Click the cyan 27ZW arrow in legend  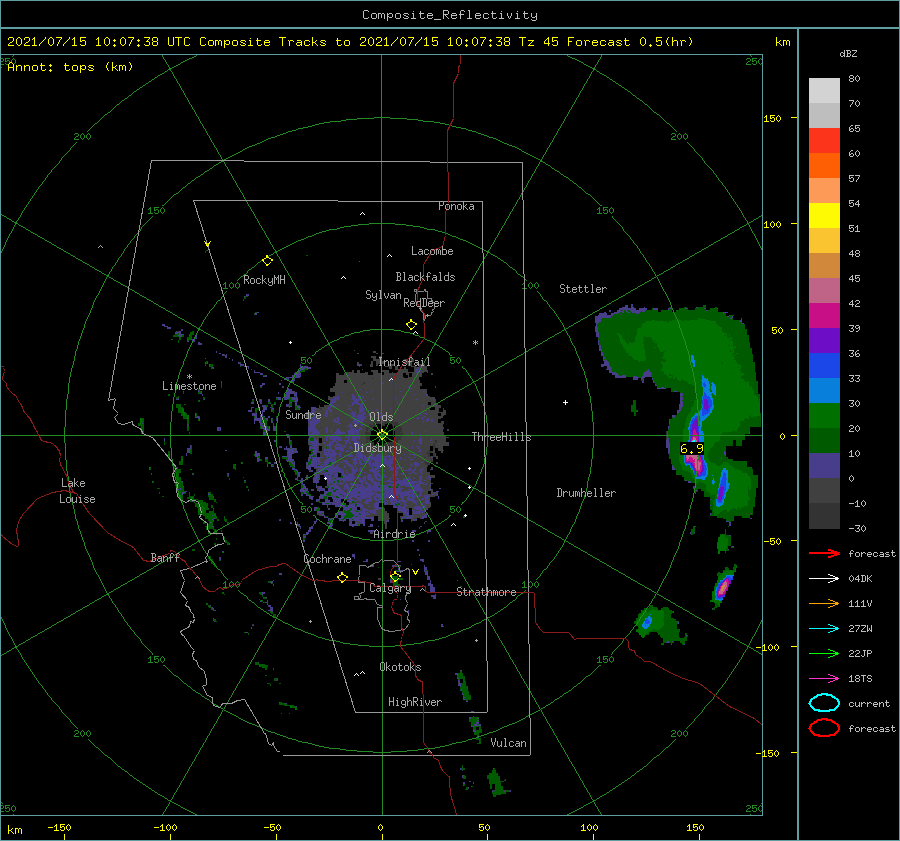coord(824,629)
